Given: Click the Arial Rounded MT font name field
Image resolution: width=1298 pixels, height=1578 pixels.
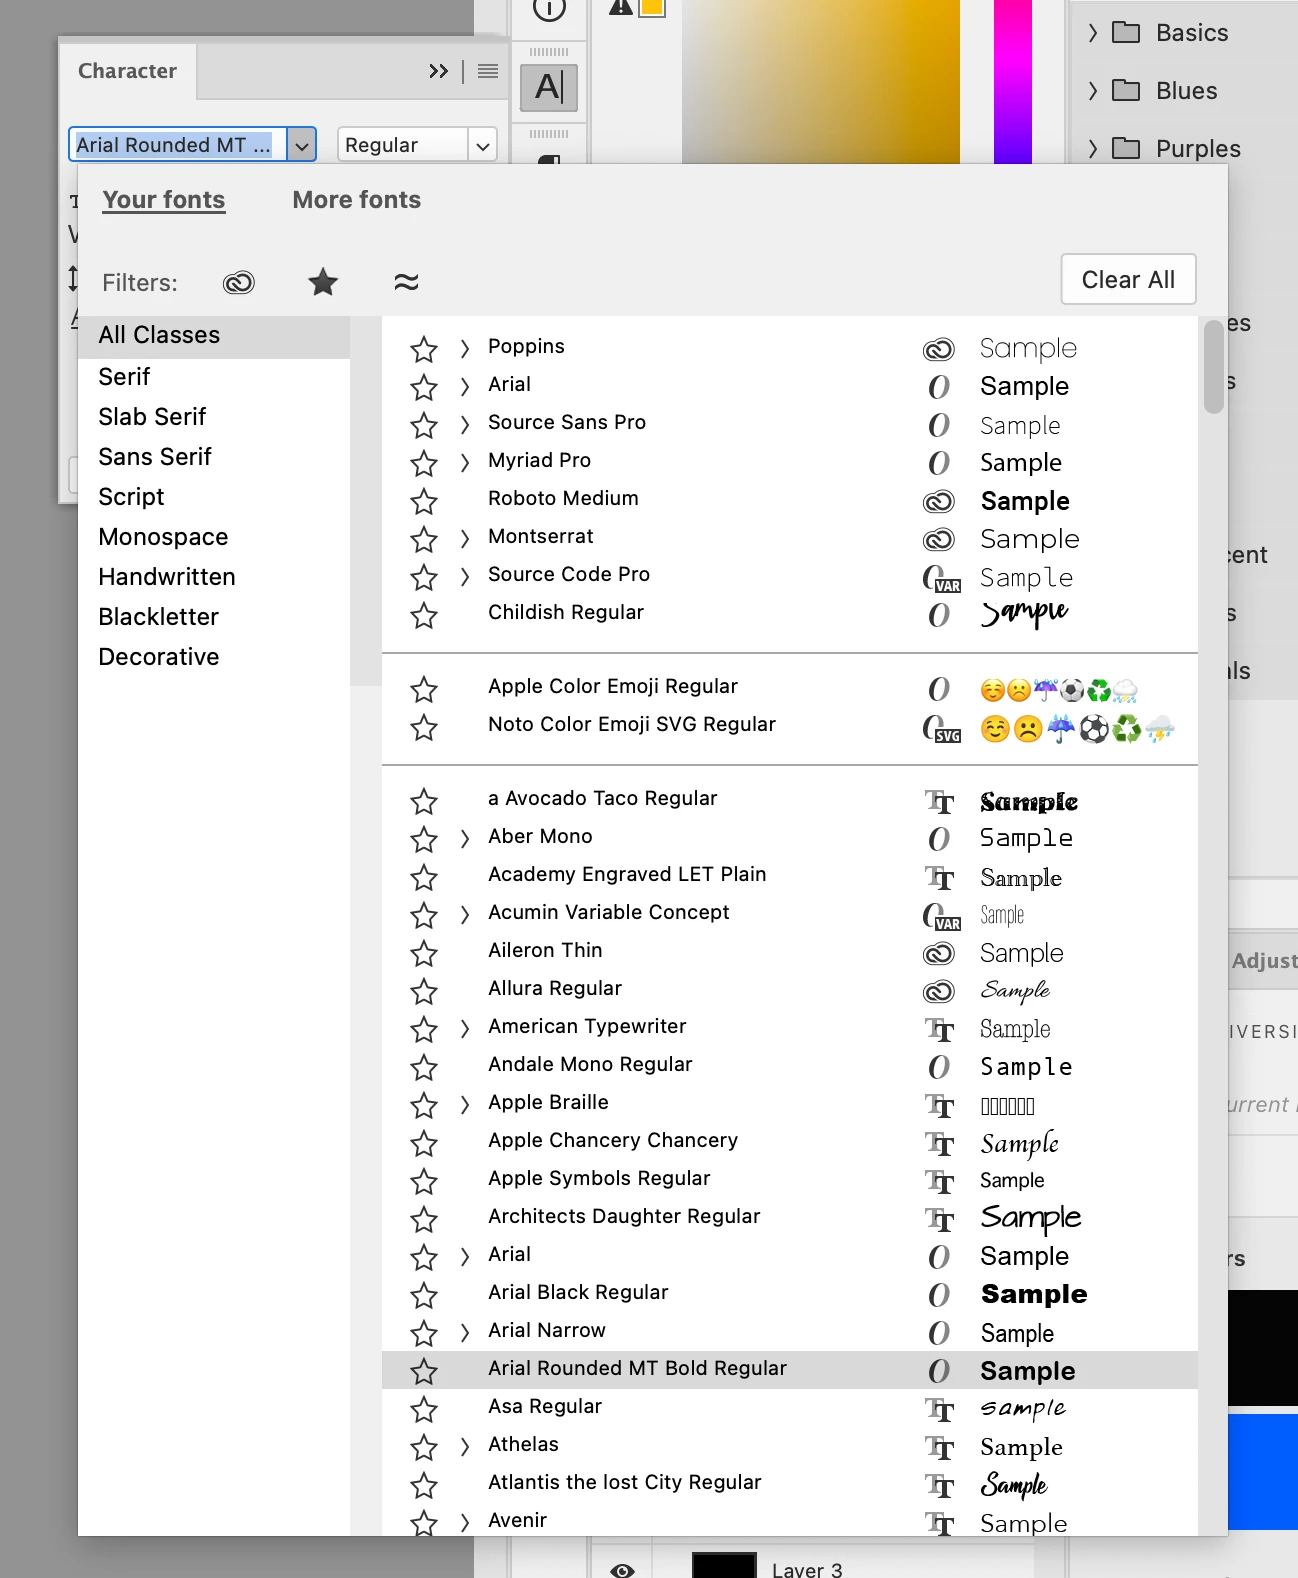Looking at the screenshot, I should click(x=178, y=145).
